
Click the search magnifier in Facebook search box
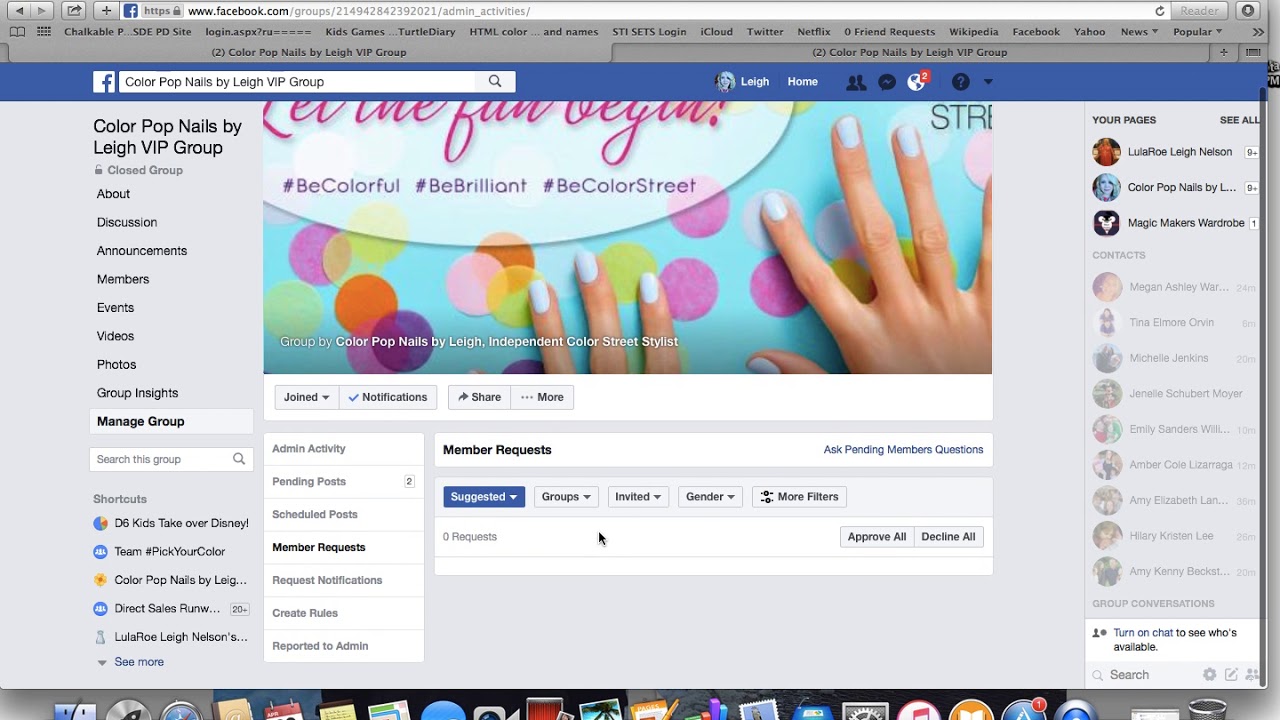coord(495,82)
